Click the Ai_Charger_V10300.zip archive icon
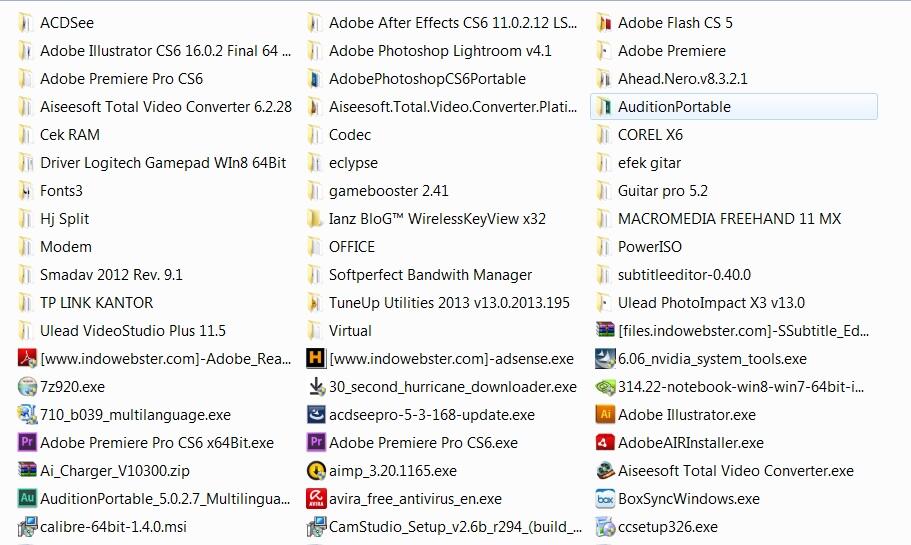This screenshot has height=545, width=911. point(27,470)
